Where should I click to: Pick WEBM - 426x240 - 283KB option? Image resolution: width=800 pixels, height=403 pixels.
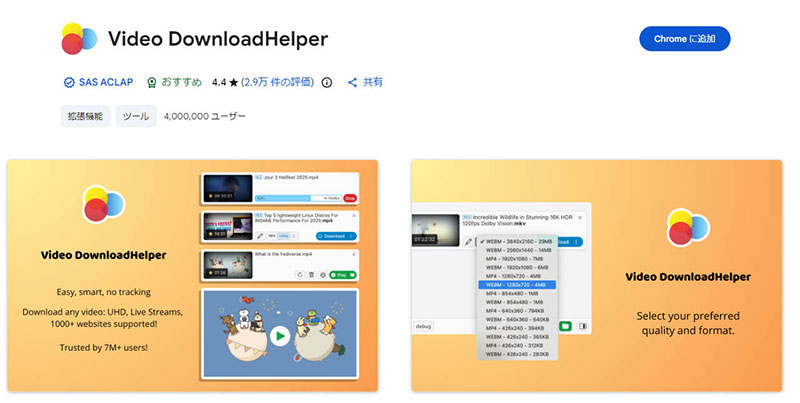pos(517,354)
